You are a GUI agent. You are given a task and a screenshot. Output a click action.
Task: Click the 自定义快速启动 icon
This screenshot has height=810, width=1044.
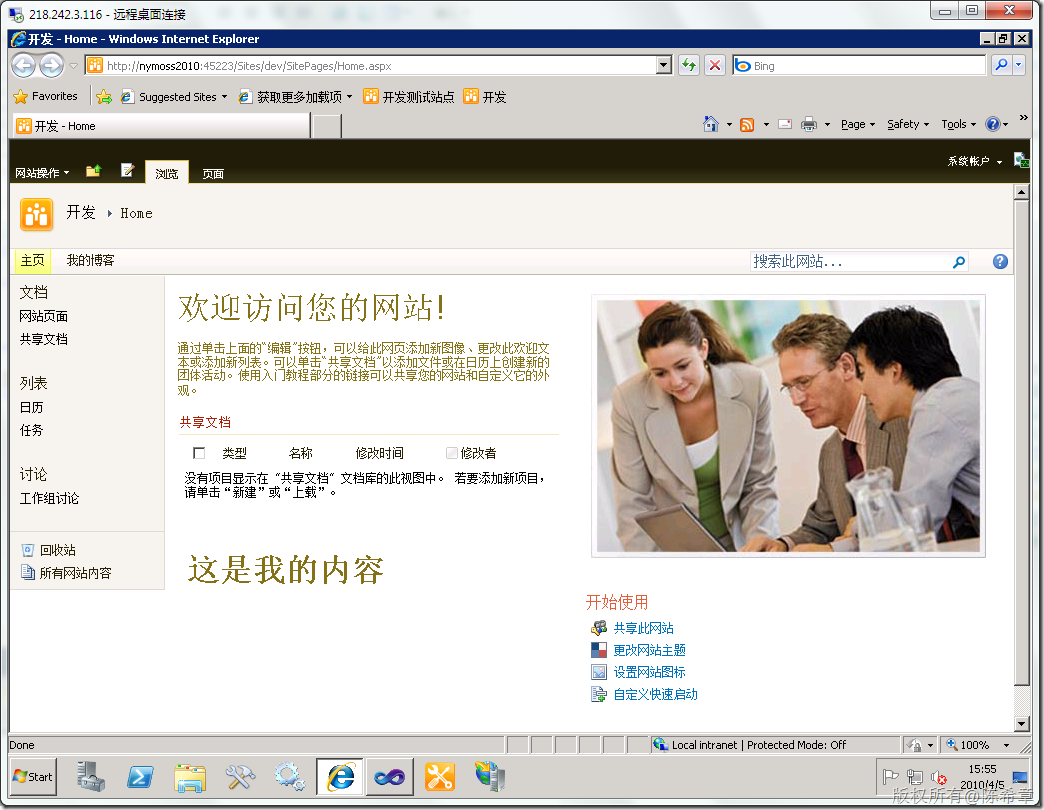pos(599,694)
